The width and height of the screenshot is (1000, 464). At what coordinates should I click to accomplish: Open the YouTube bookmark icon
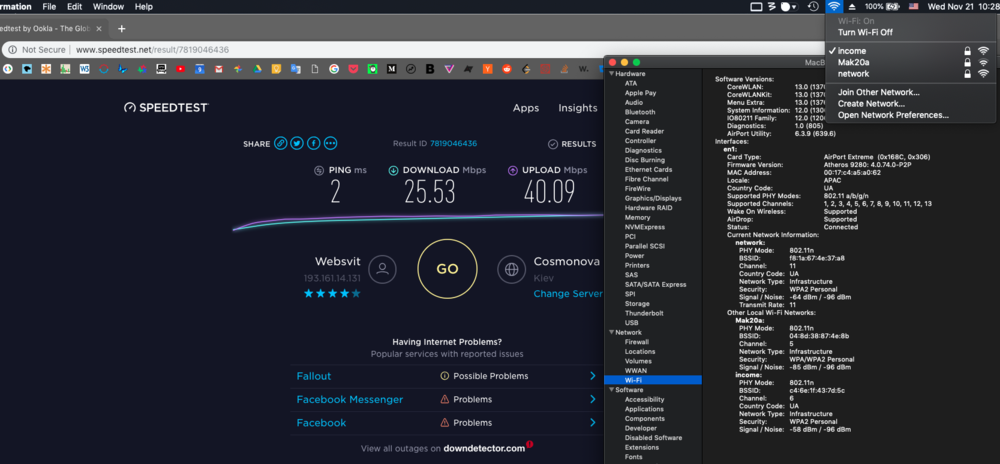point(181,69)
